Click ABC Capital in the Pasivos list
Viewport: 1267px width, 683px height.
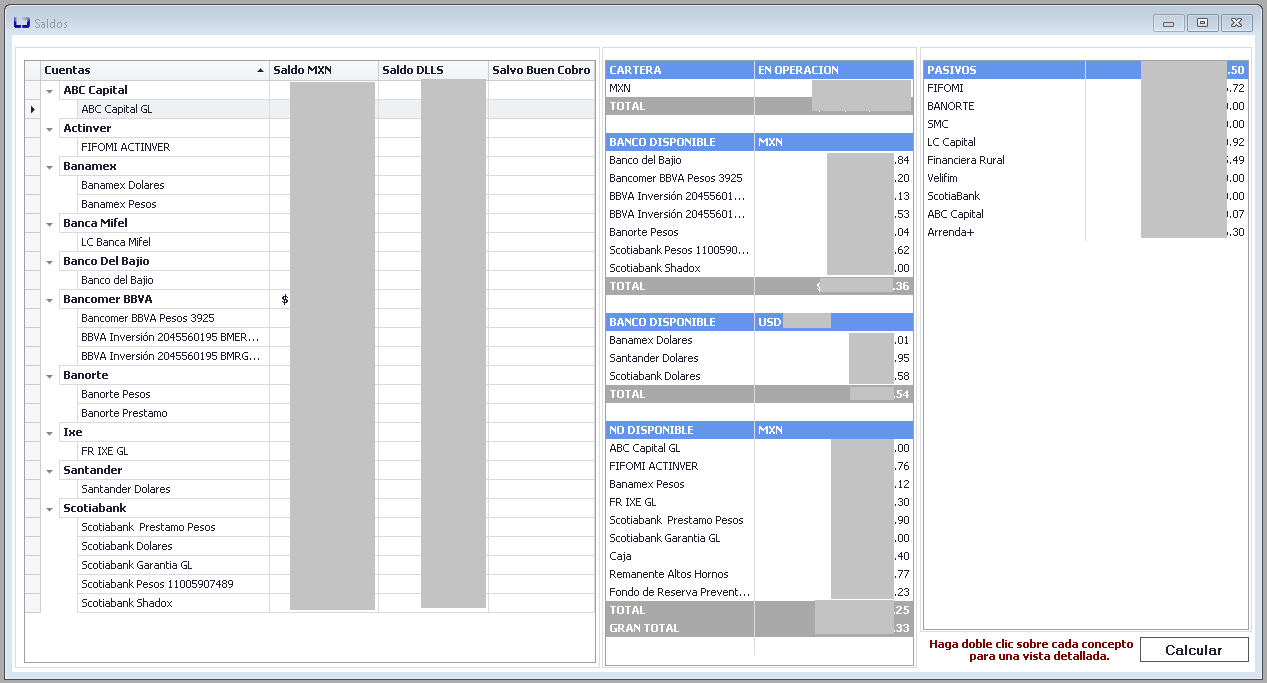[x=1086, y=214]
